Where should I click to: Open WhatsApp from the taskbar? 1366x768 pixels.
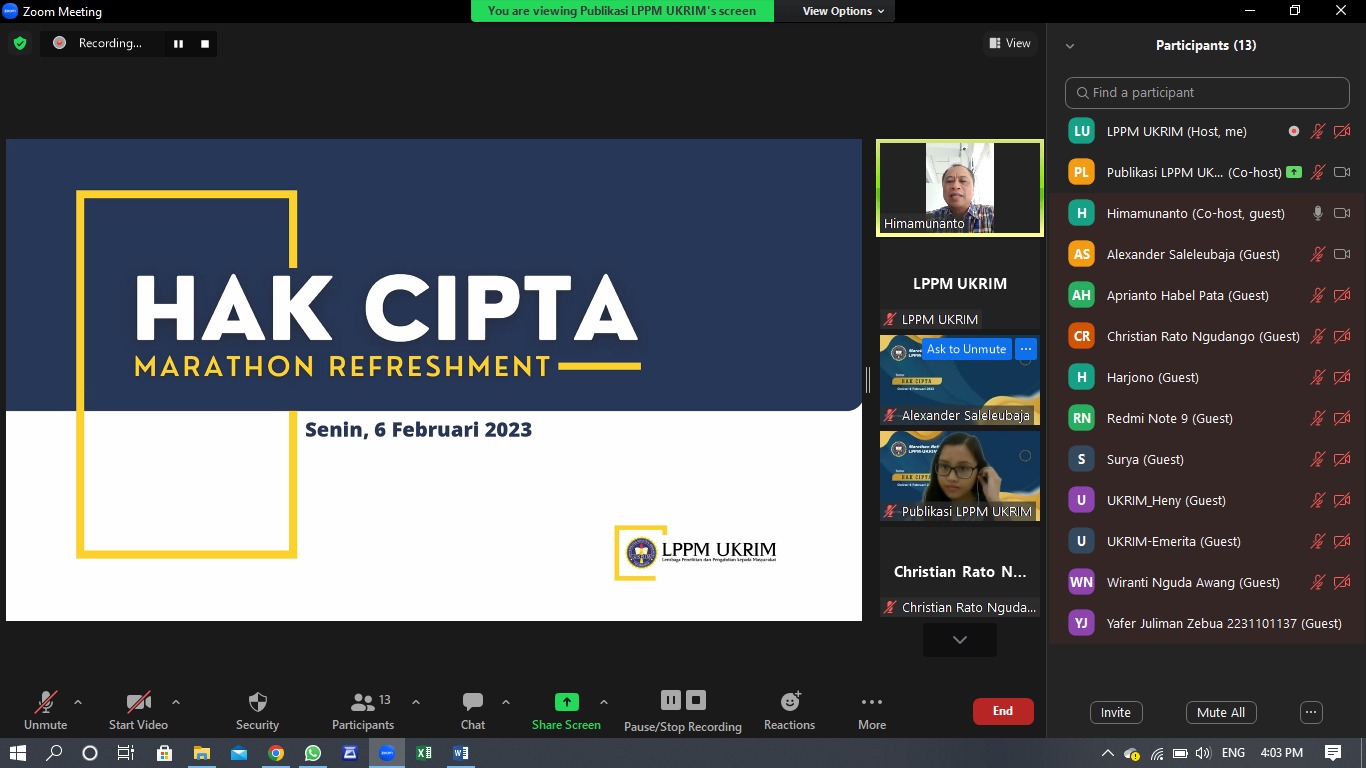[313, 753]
